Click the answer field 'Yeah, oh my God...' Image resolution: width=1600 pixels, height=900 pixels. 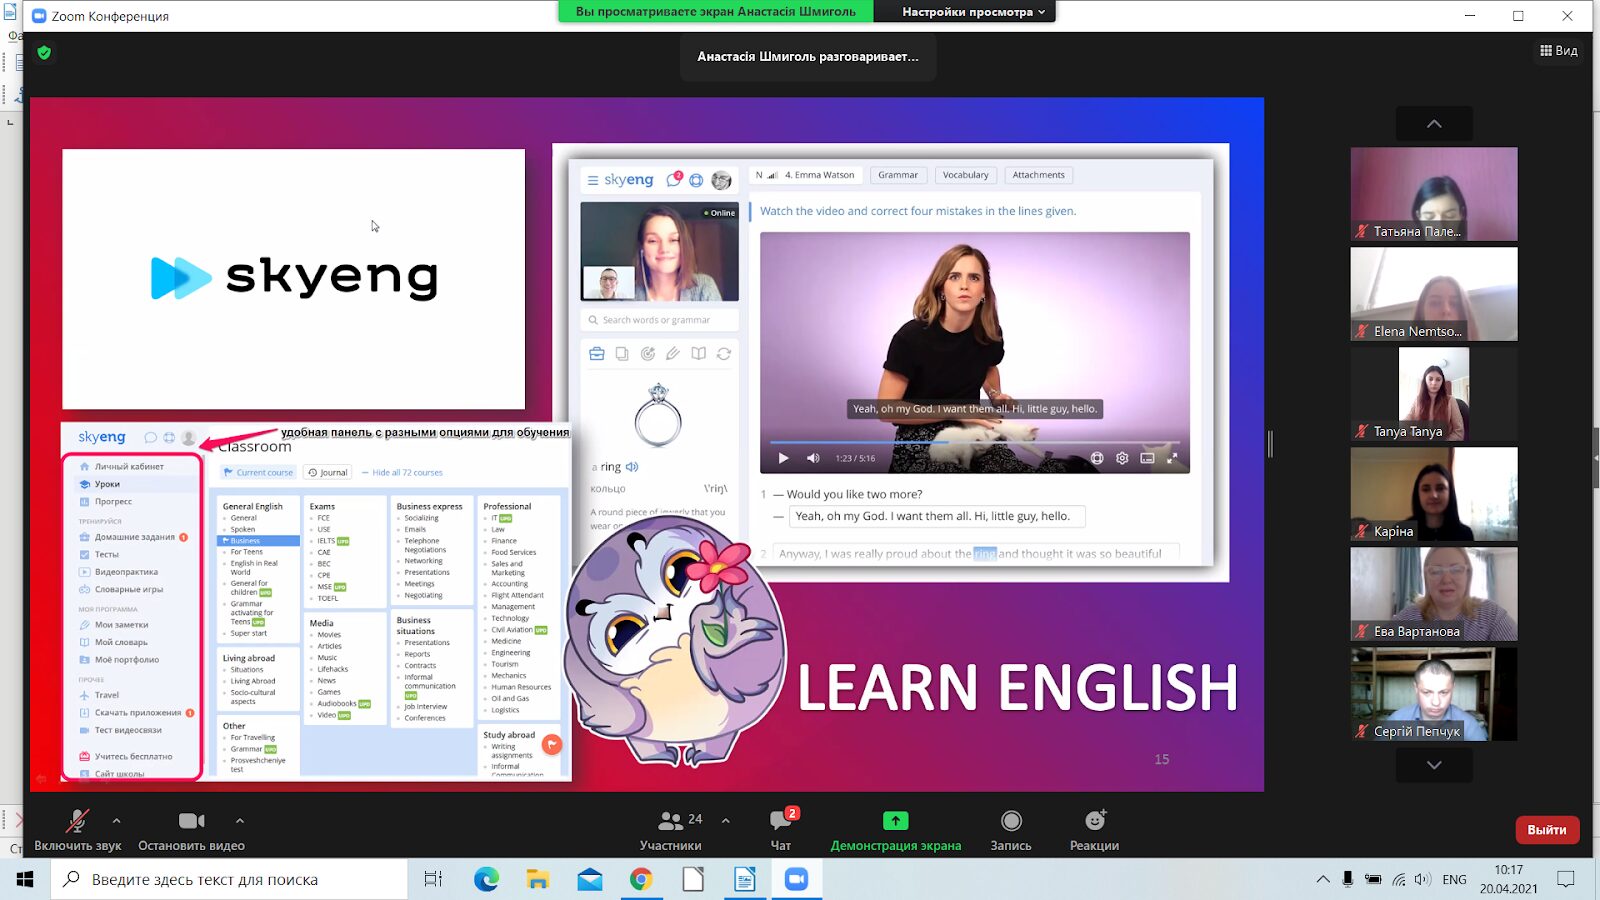point(937,516)
